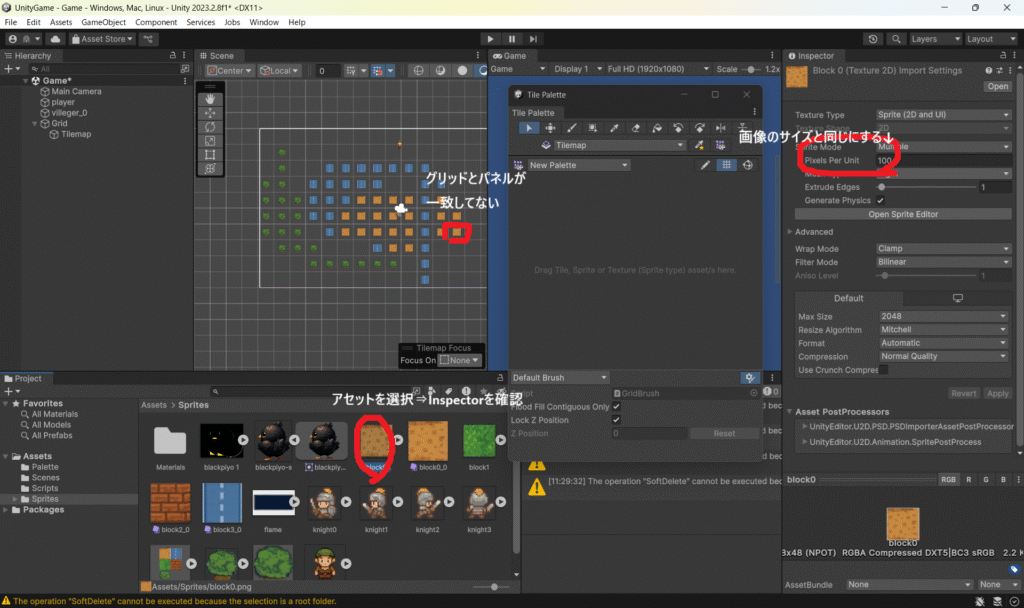The height and width of the screenshot is (608, 1024).
Task: Expand the Advanced section in Inspector
Action: point(790,232)
